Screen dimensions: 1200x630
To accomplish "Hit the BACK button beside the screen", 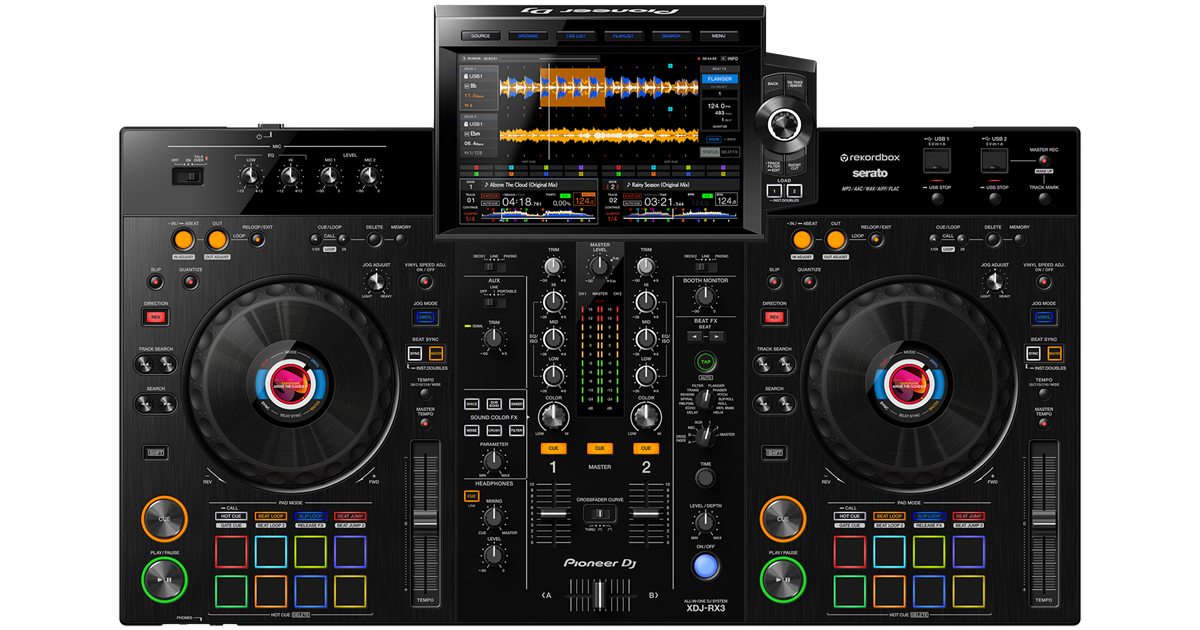I will 773,84.
